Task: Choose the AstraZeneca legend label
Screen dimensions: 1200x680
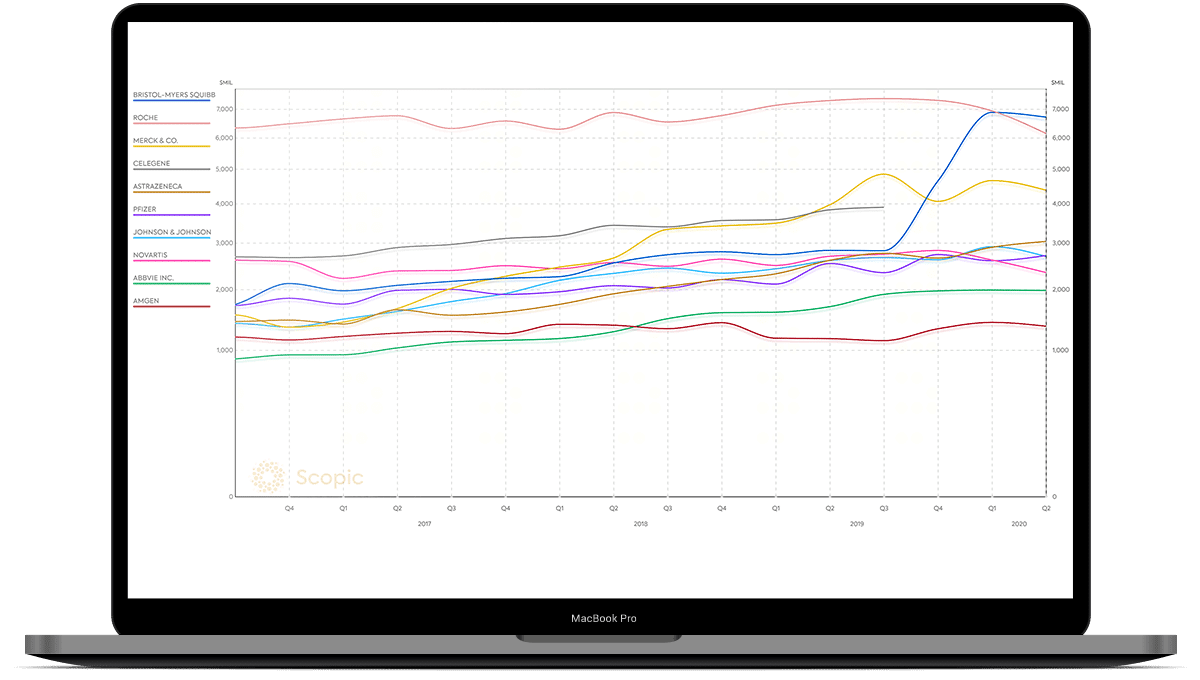Action: [157, 186]
